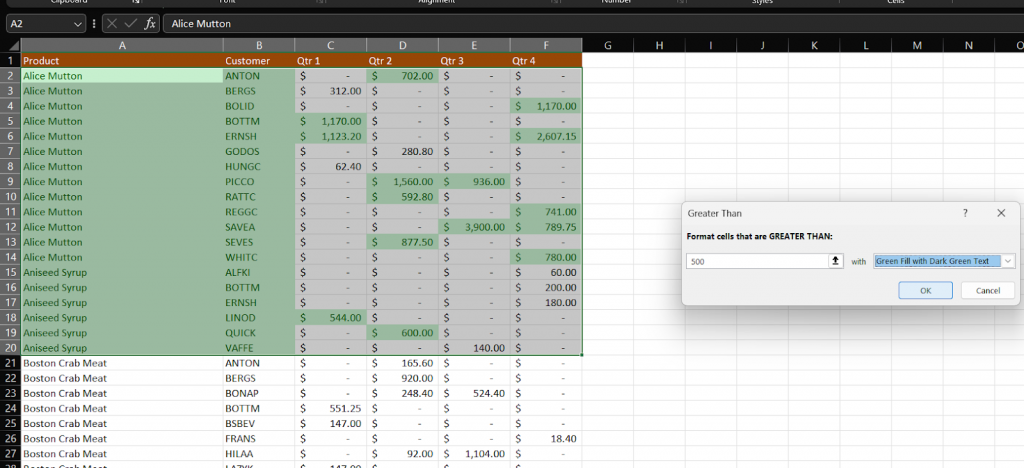This screenshot has height=468, width=1024.
Task: Click the formula bar text Alice Mutton
Action: click(201, 23)
